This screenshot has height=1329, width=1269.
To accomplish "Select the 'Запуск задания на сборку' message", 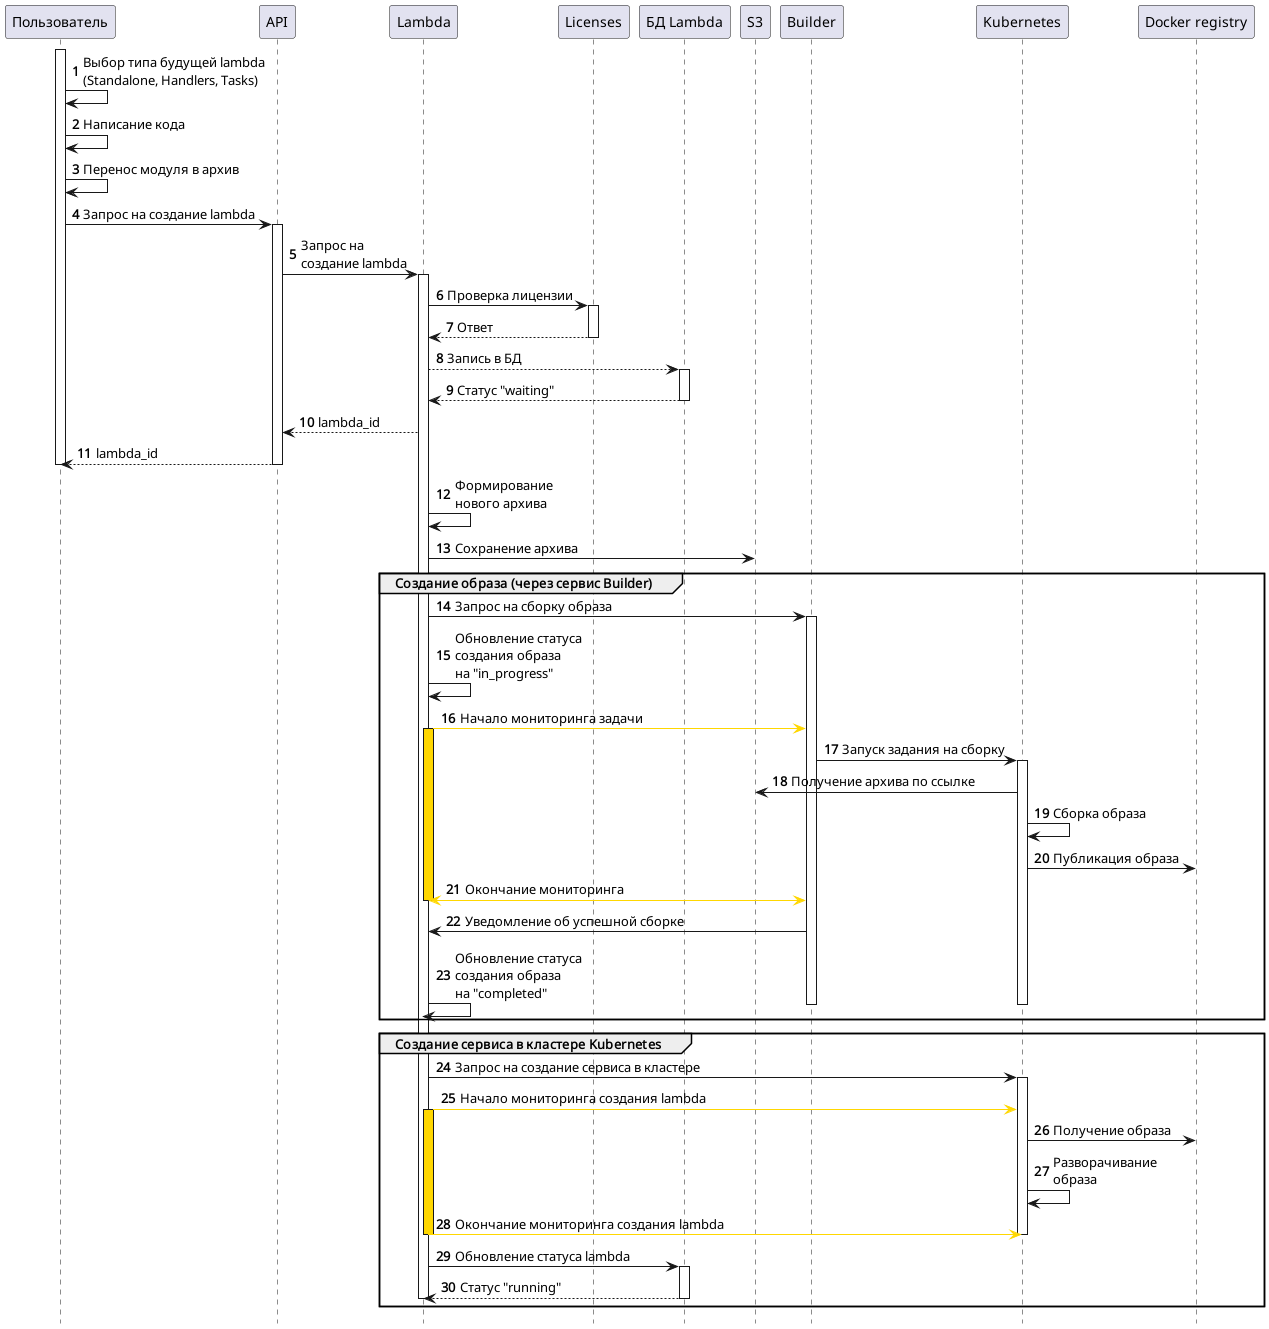I will pyautogui.click(x=922, y=750).
